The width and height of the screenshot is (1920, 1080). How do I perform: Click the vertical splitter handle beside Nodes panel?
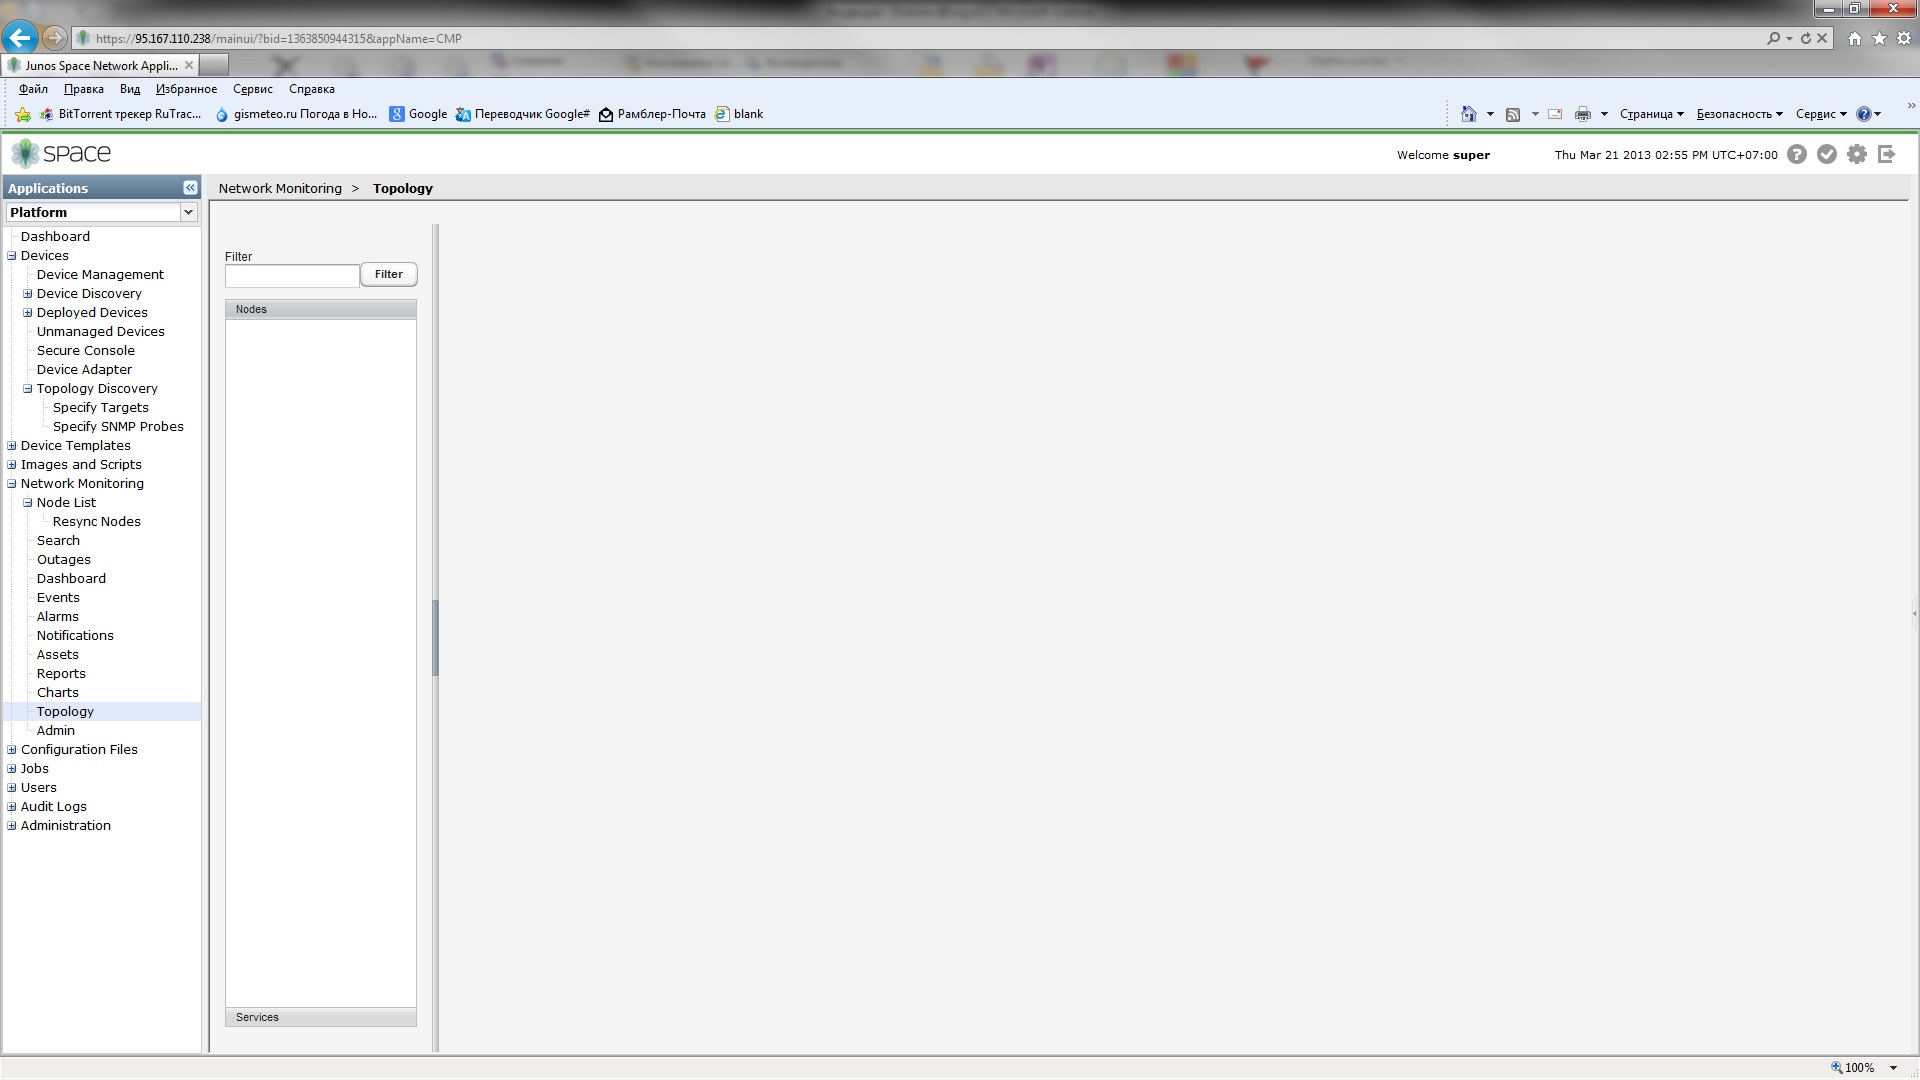[x=435, y=638]
